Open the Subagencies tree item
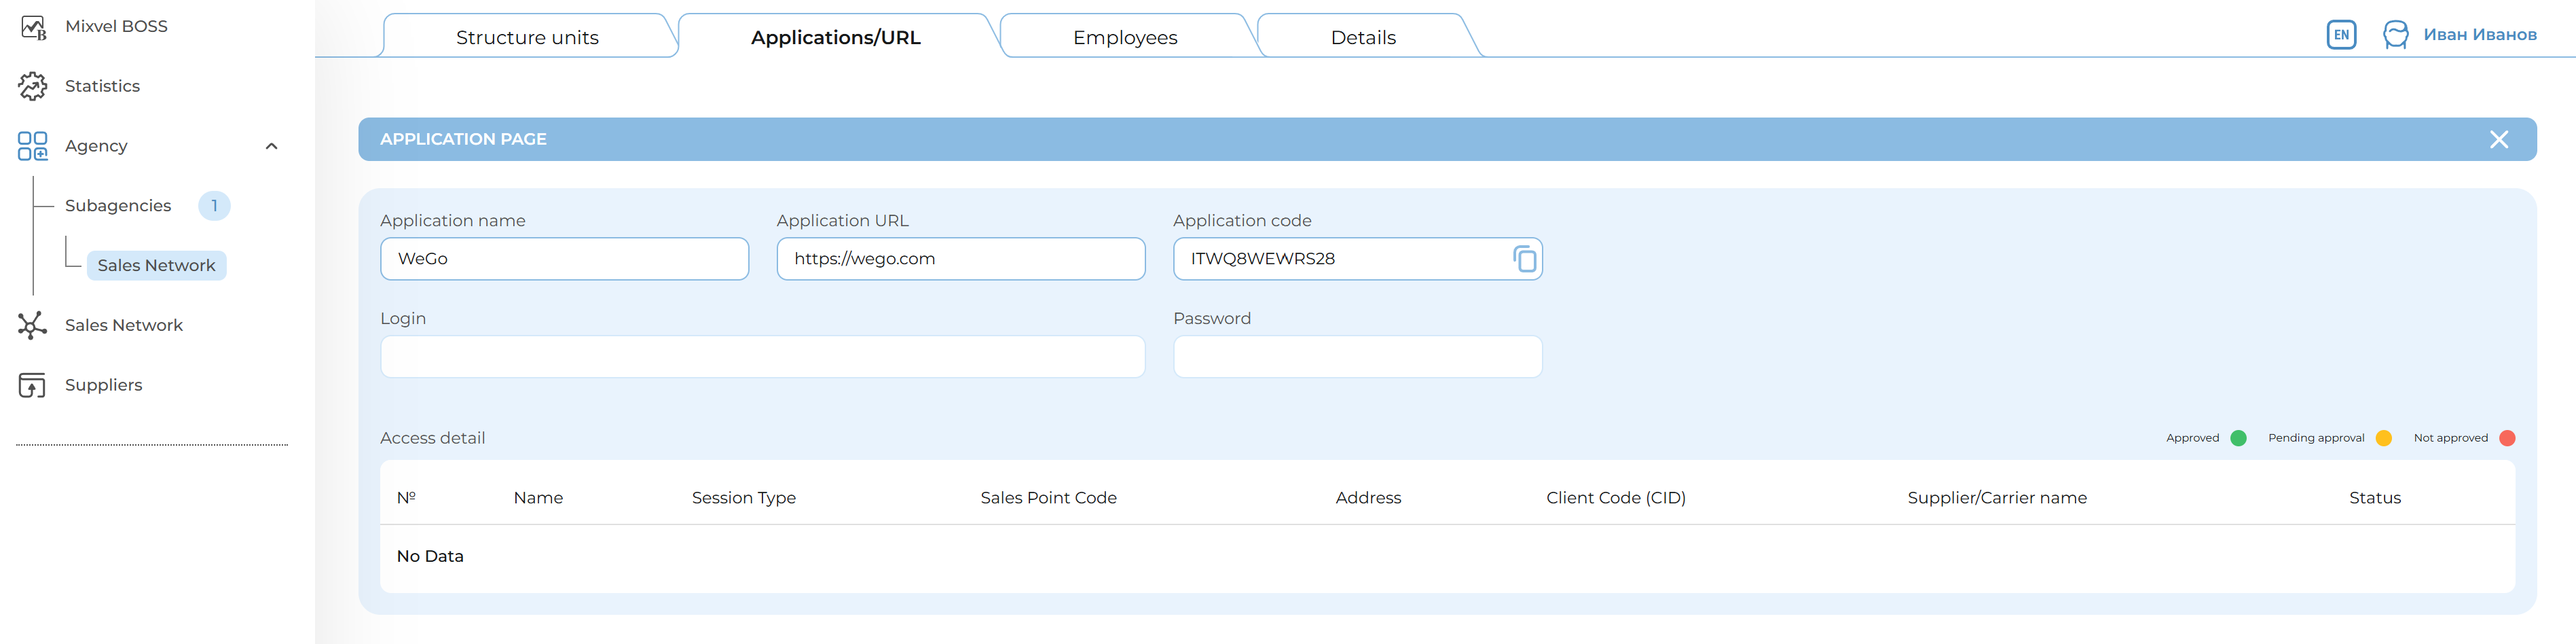The image size is (2576, 644). pos(118,206)
